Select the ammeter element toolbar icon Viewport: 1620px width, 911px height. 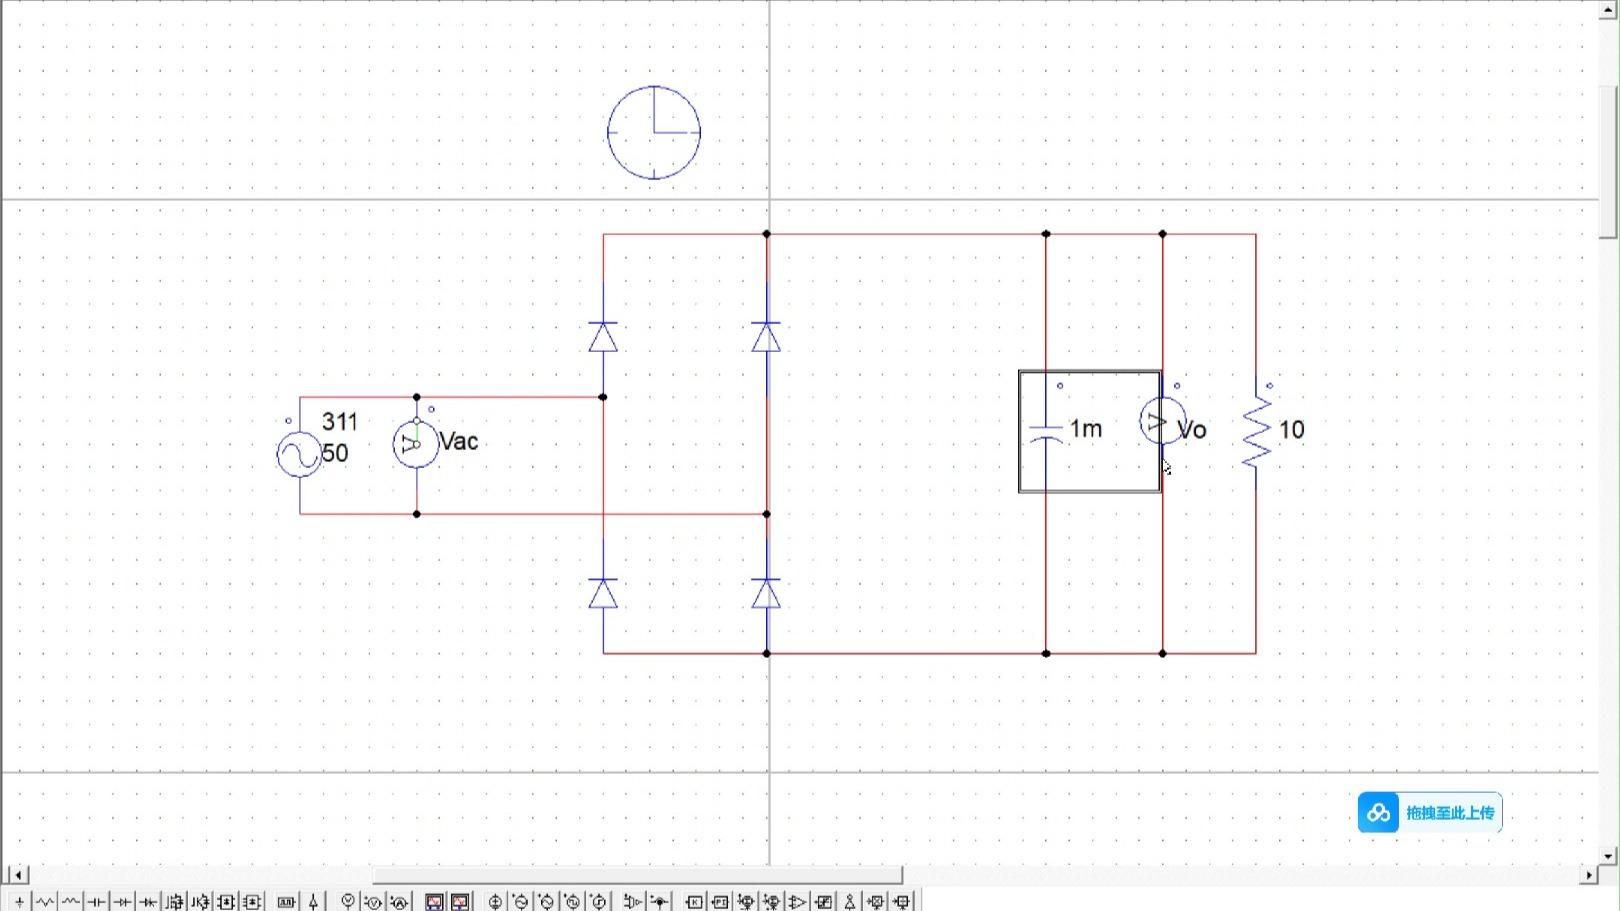pos(399,901)
